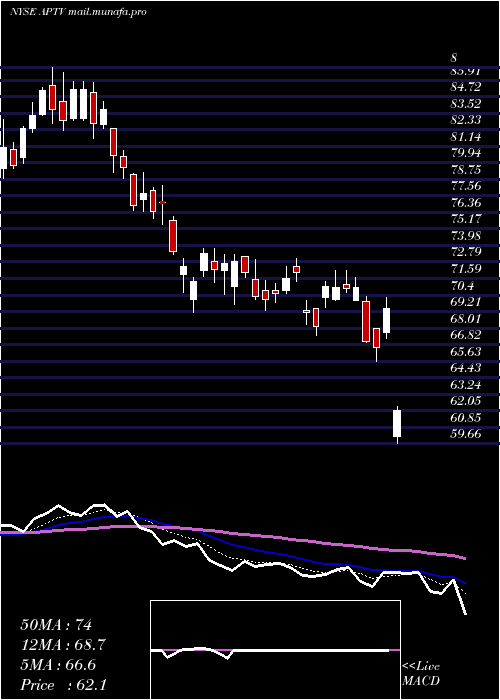Screen dimensions: 500x700
Task: Click the last white gap-down candlestick near 60.85
Action: (397, 424)
